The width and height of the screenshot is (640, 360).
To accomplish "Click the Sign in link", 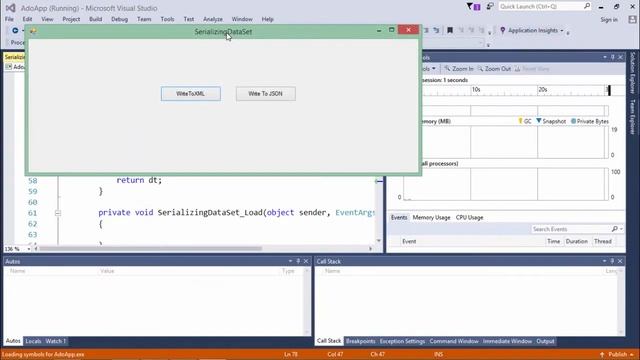I will pyautogui.click(x=609, y=20).
